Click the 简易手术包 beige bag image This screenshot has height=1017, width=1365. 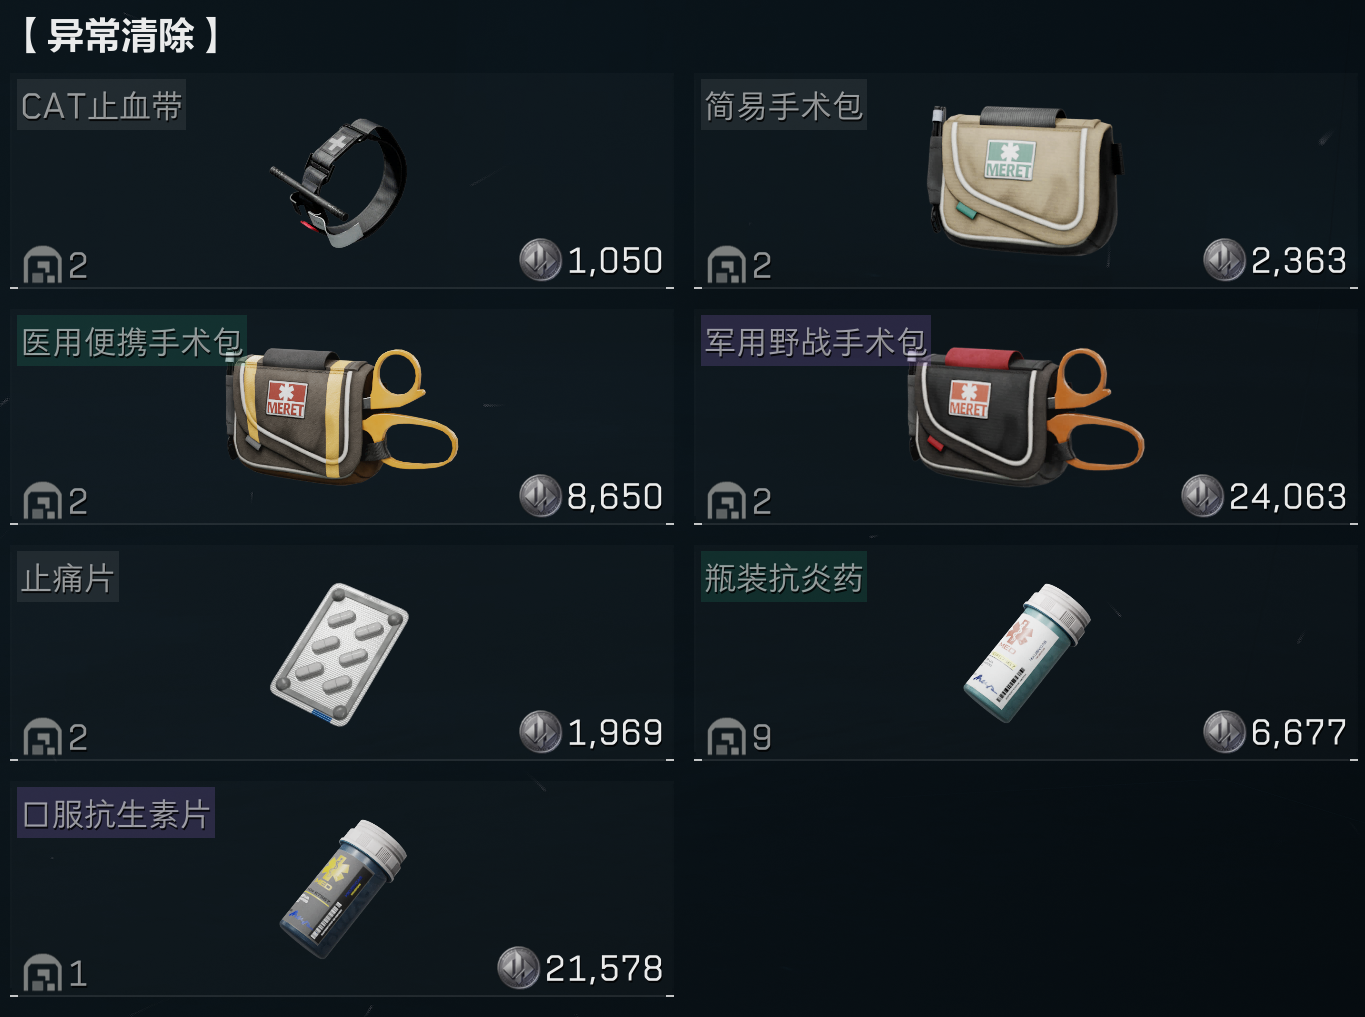coord(1025,181)
